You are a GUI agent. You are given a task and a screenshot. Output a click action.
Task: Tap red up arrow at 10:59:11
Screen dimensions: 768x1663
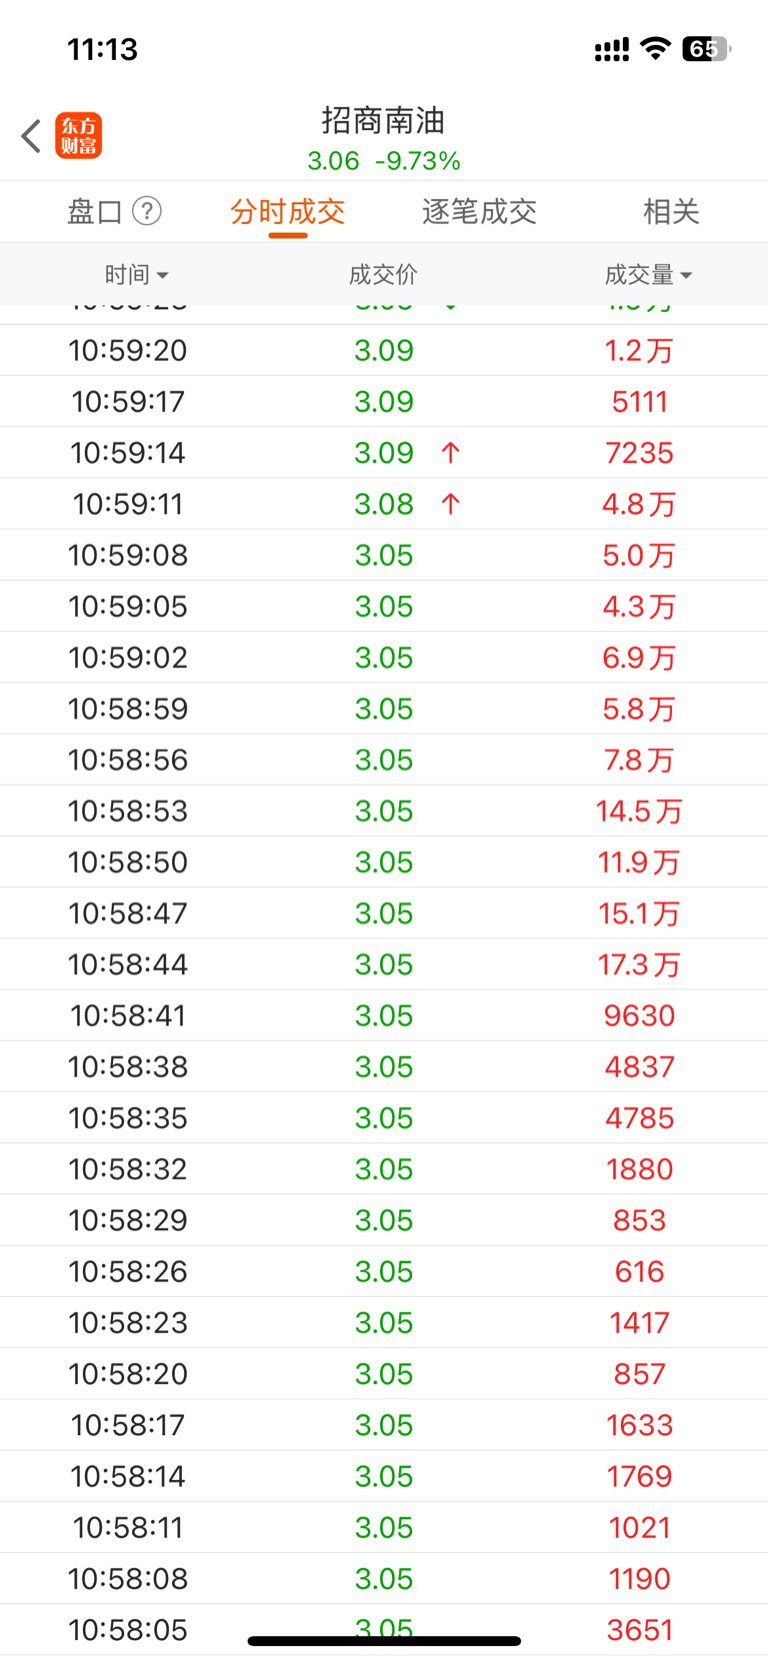pos(451,504)
